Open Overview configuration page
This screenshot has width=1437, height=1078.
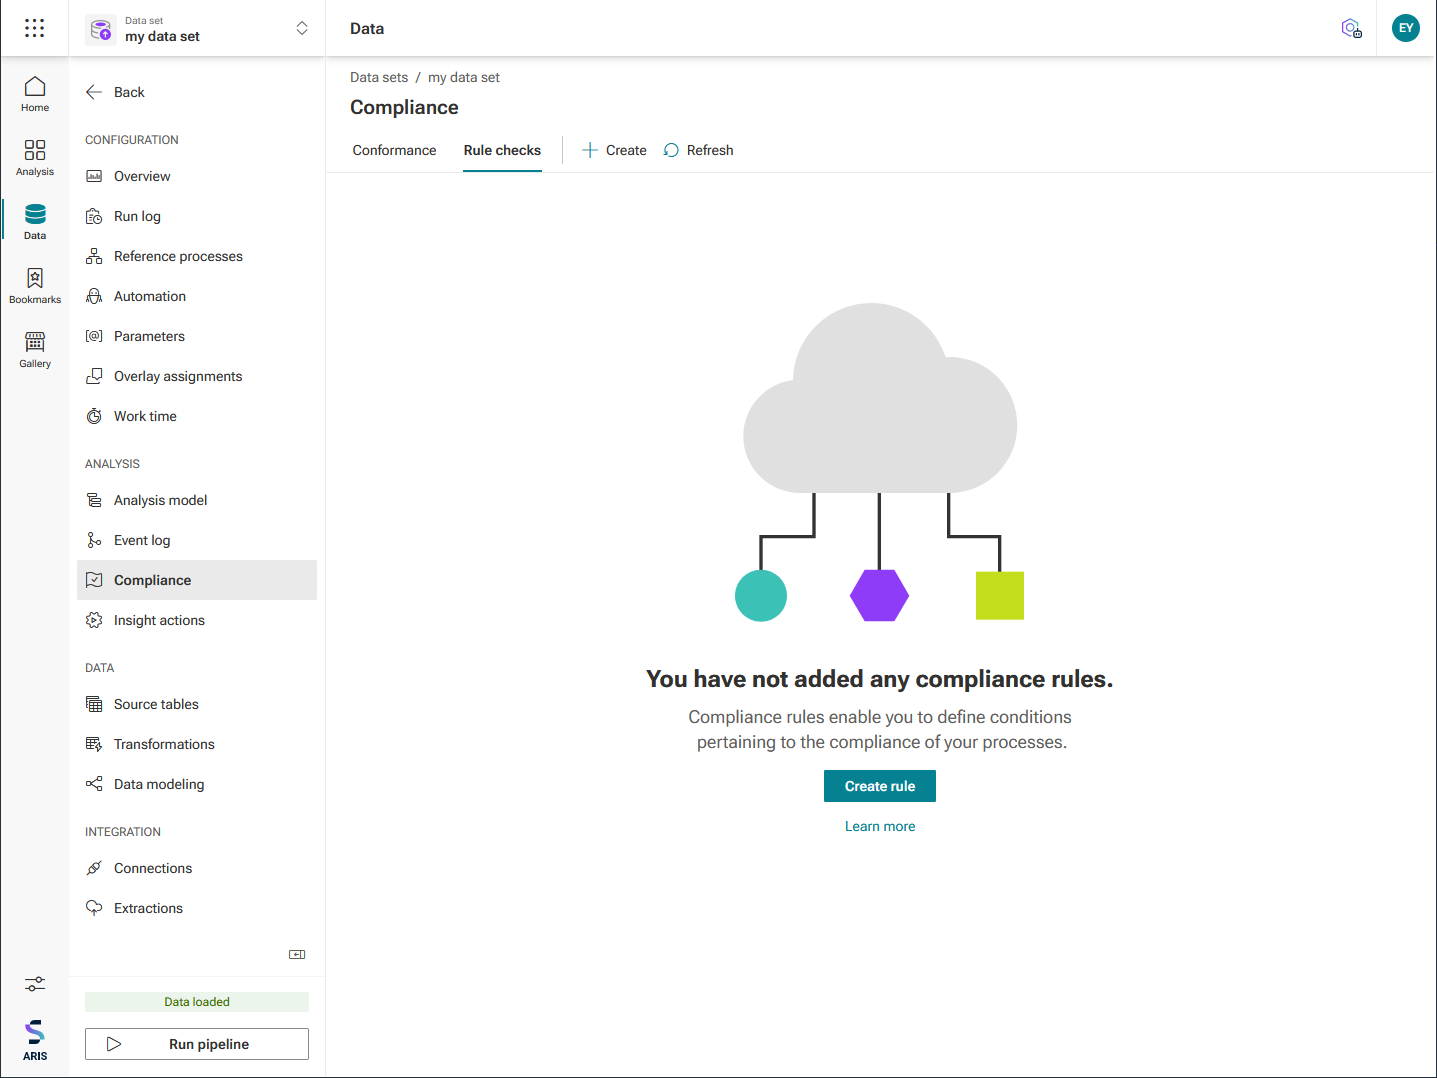coord(197,176)
